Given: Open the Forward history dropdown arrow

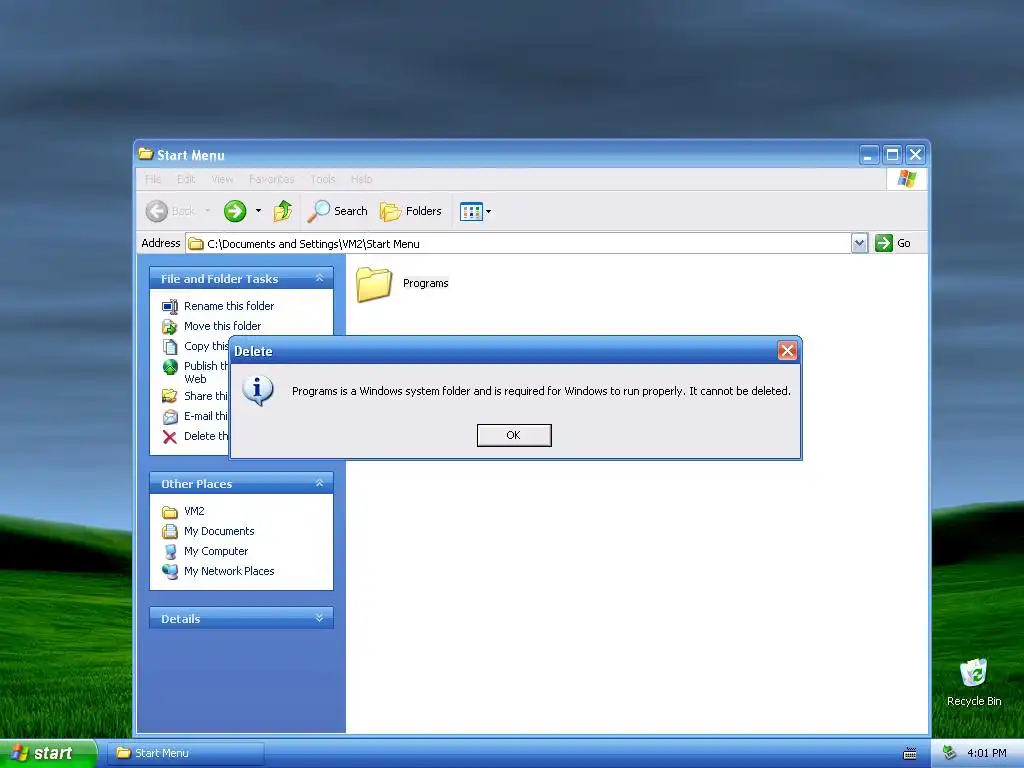Looking at the screenshot, I should pos(259,211).
